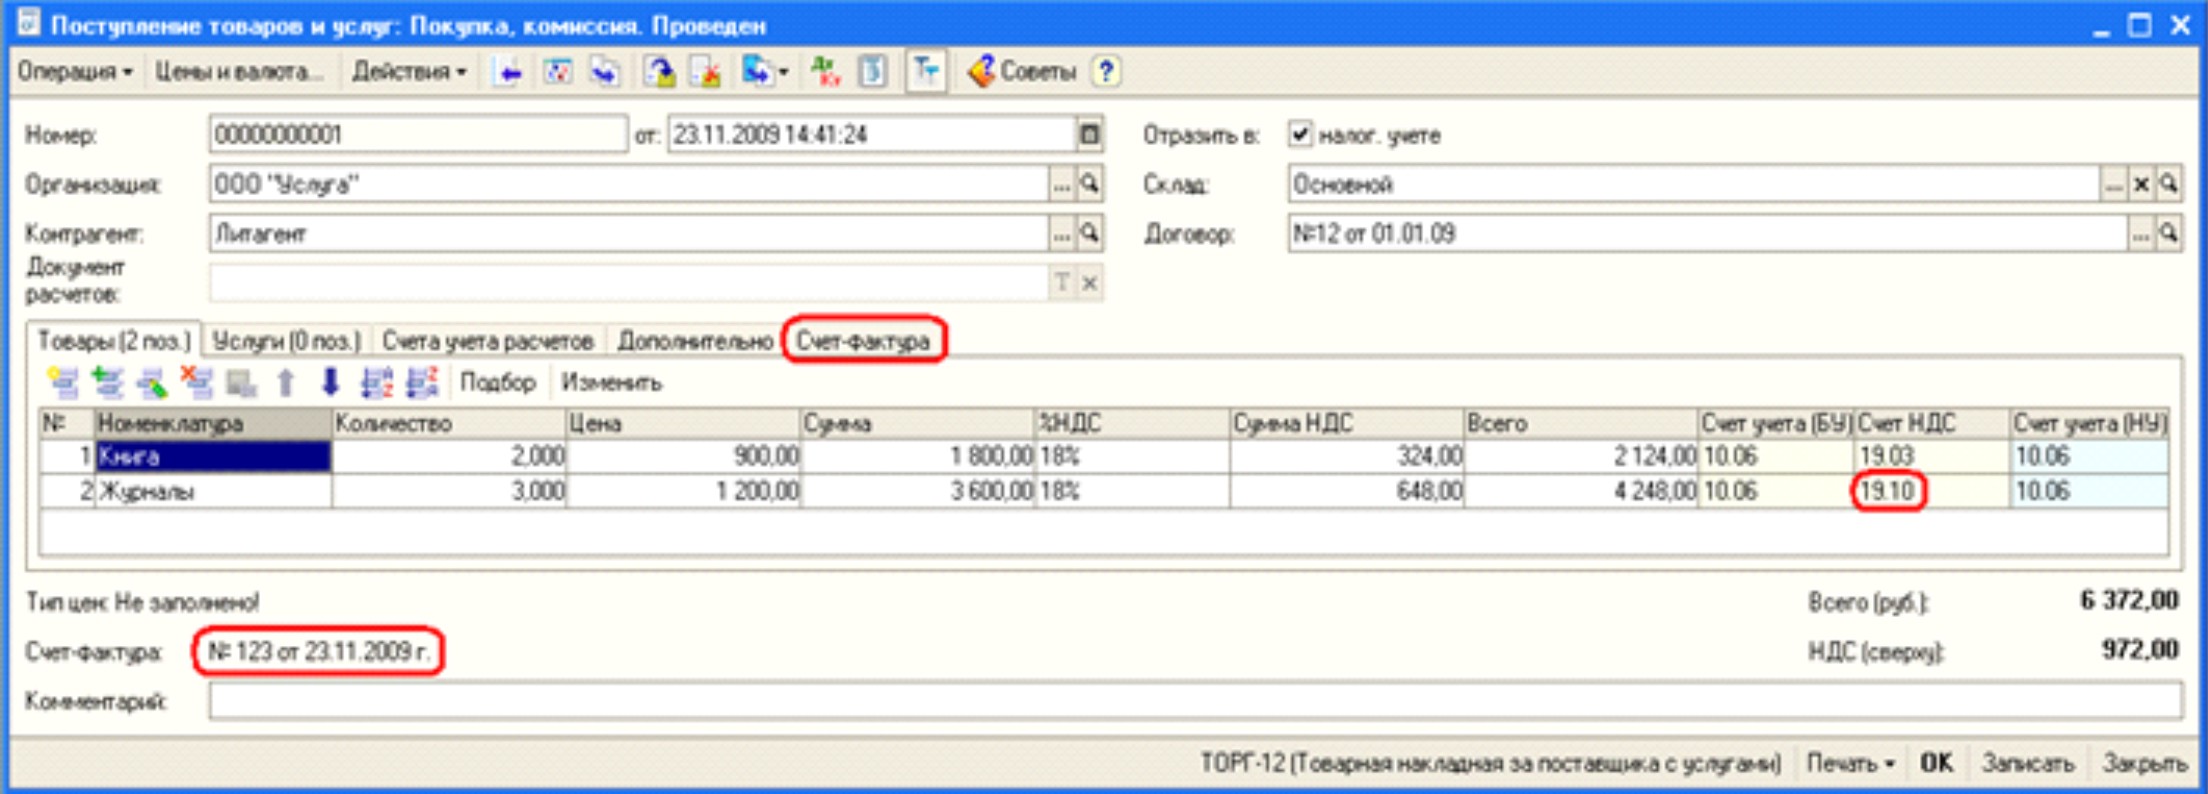This screenshot has height=794, width=2208.
Task: Move row up arrow icon
Action: point(286,383)
